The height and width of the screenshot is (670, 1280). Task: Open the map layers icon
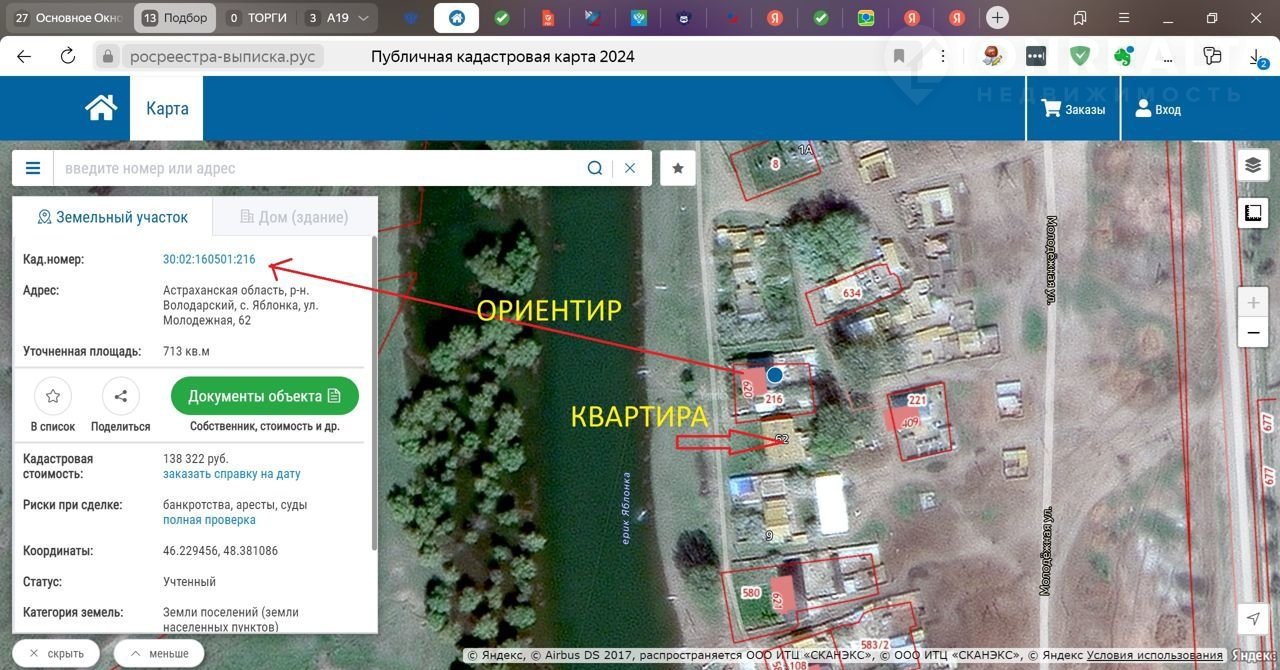1252,166
